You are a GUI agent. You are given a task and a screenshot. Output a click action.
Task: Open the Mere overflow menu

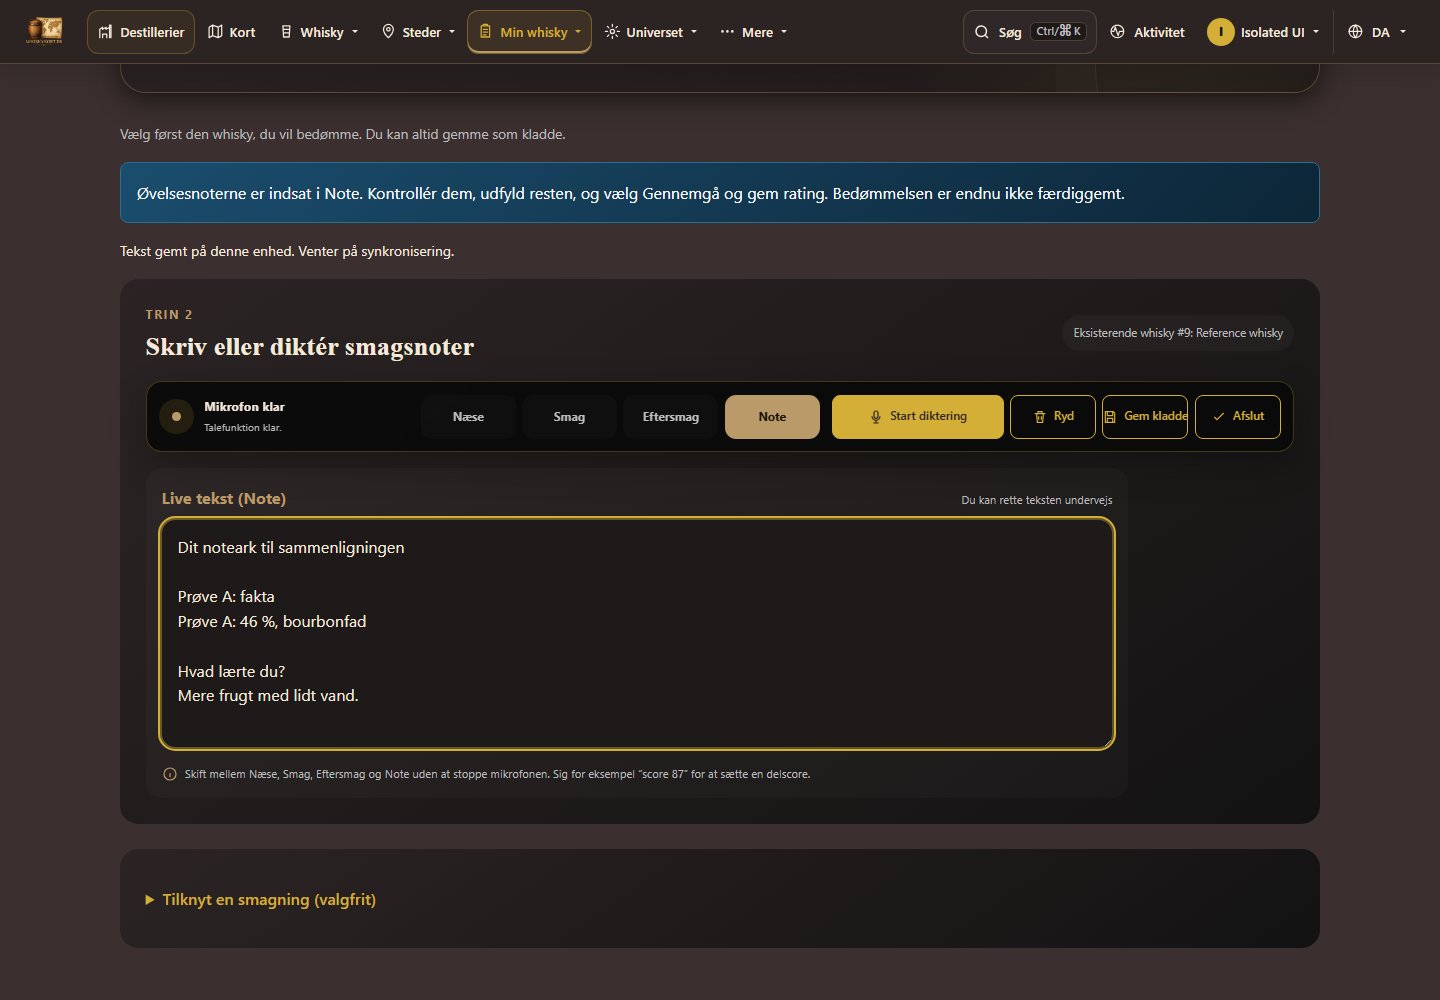pyautogui.click(x=754, y=32)
